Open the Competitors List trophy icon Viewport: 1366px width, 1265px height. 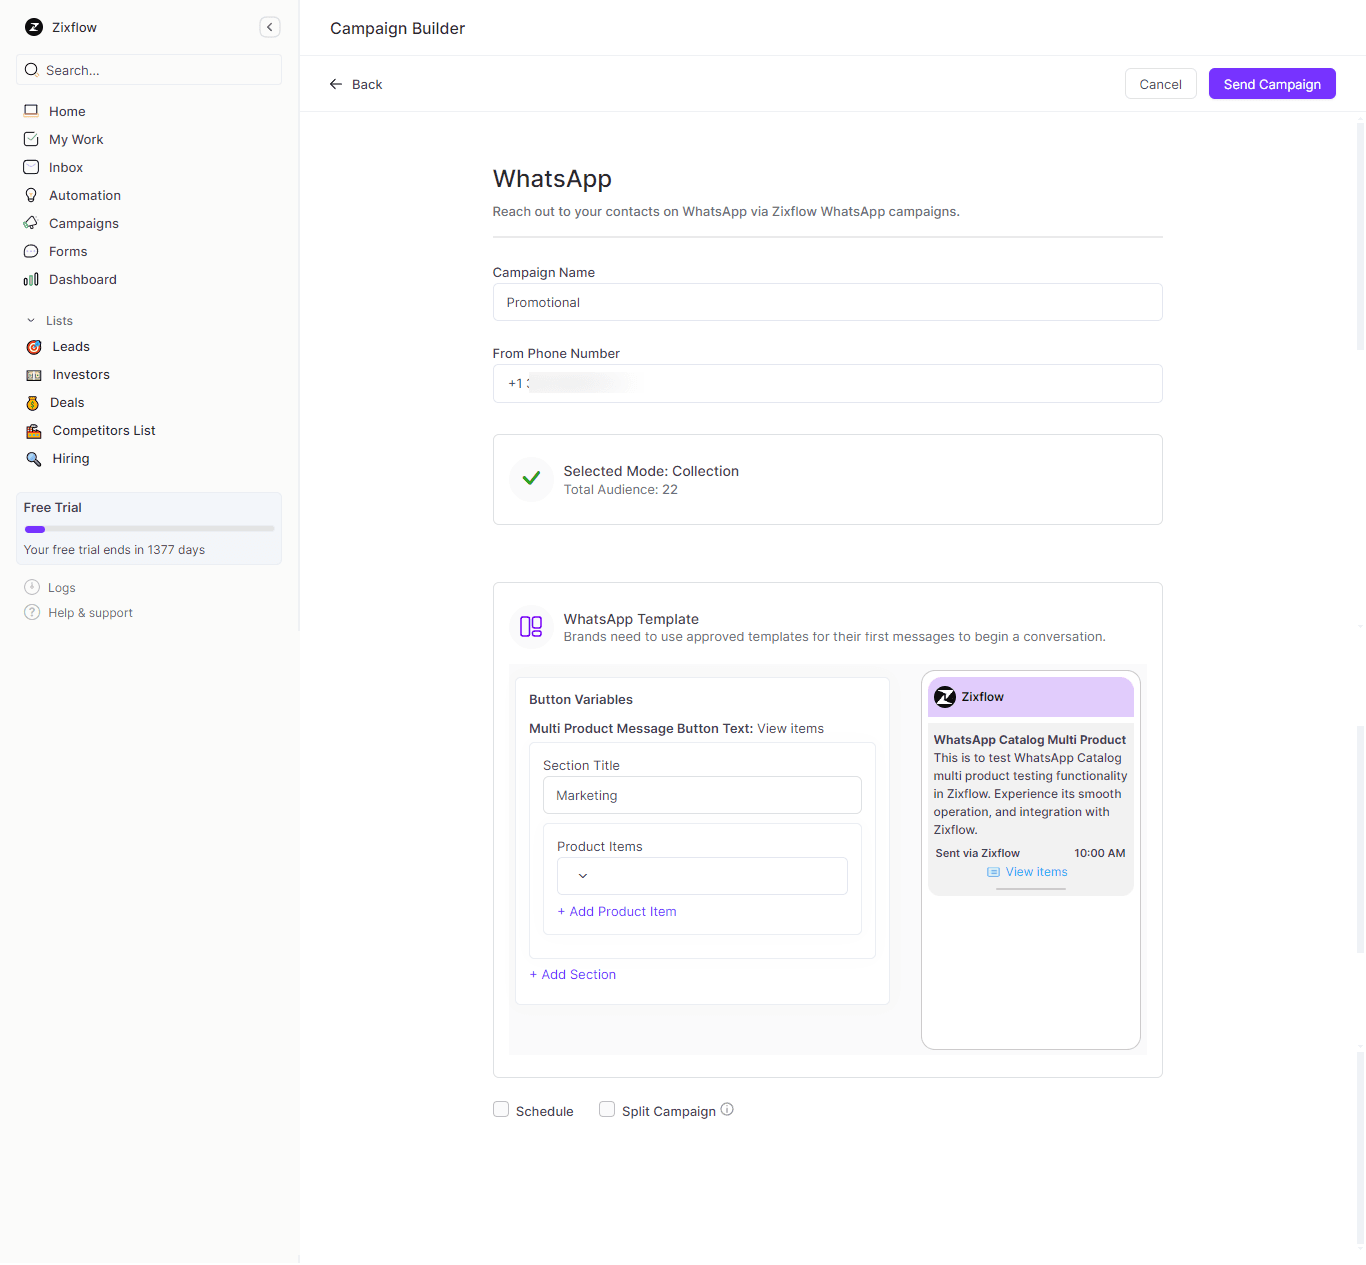coord(32,430)
